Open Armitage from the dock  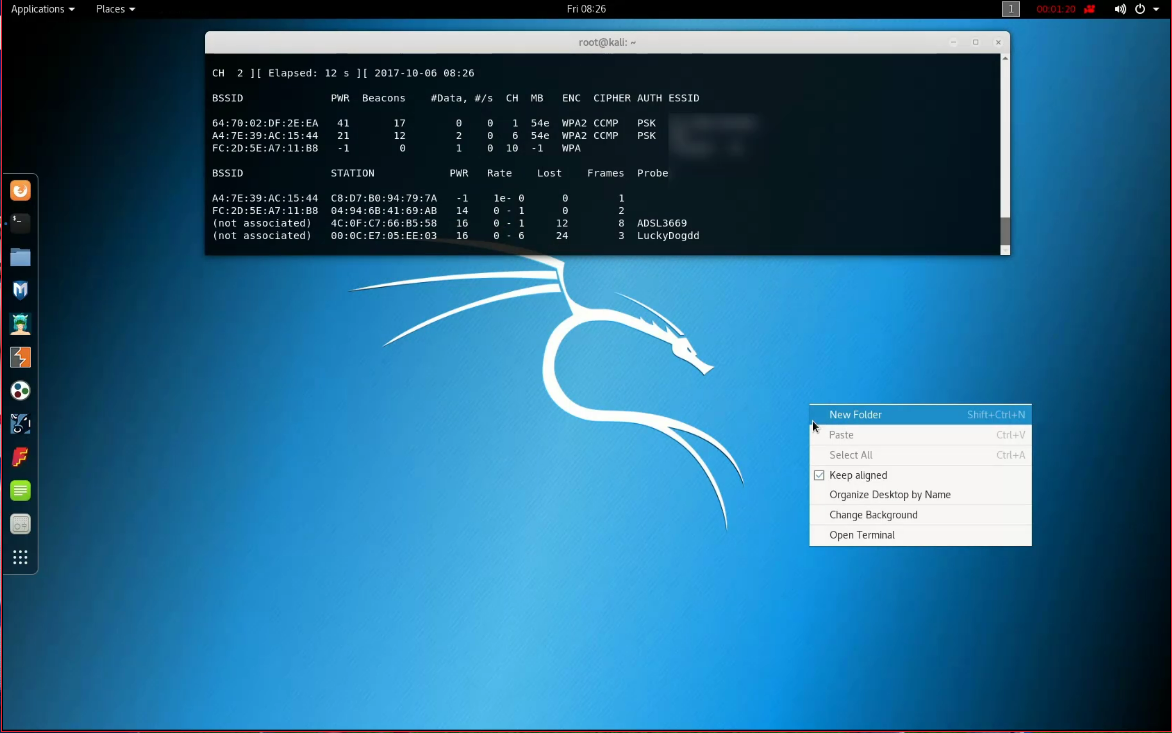click(20, 323)
